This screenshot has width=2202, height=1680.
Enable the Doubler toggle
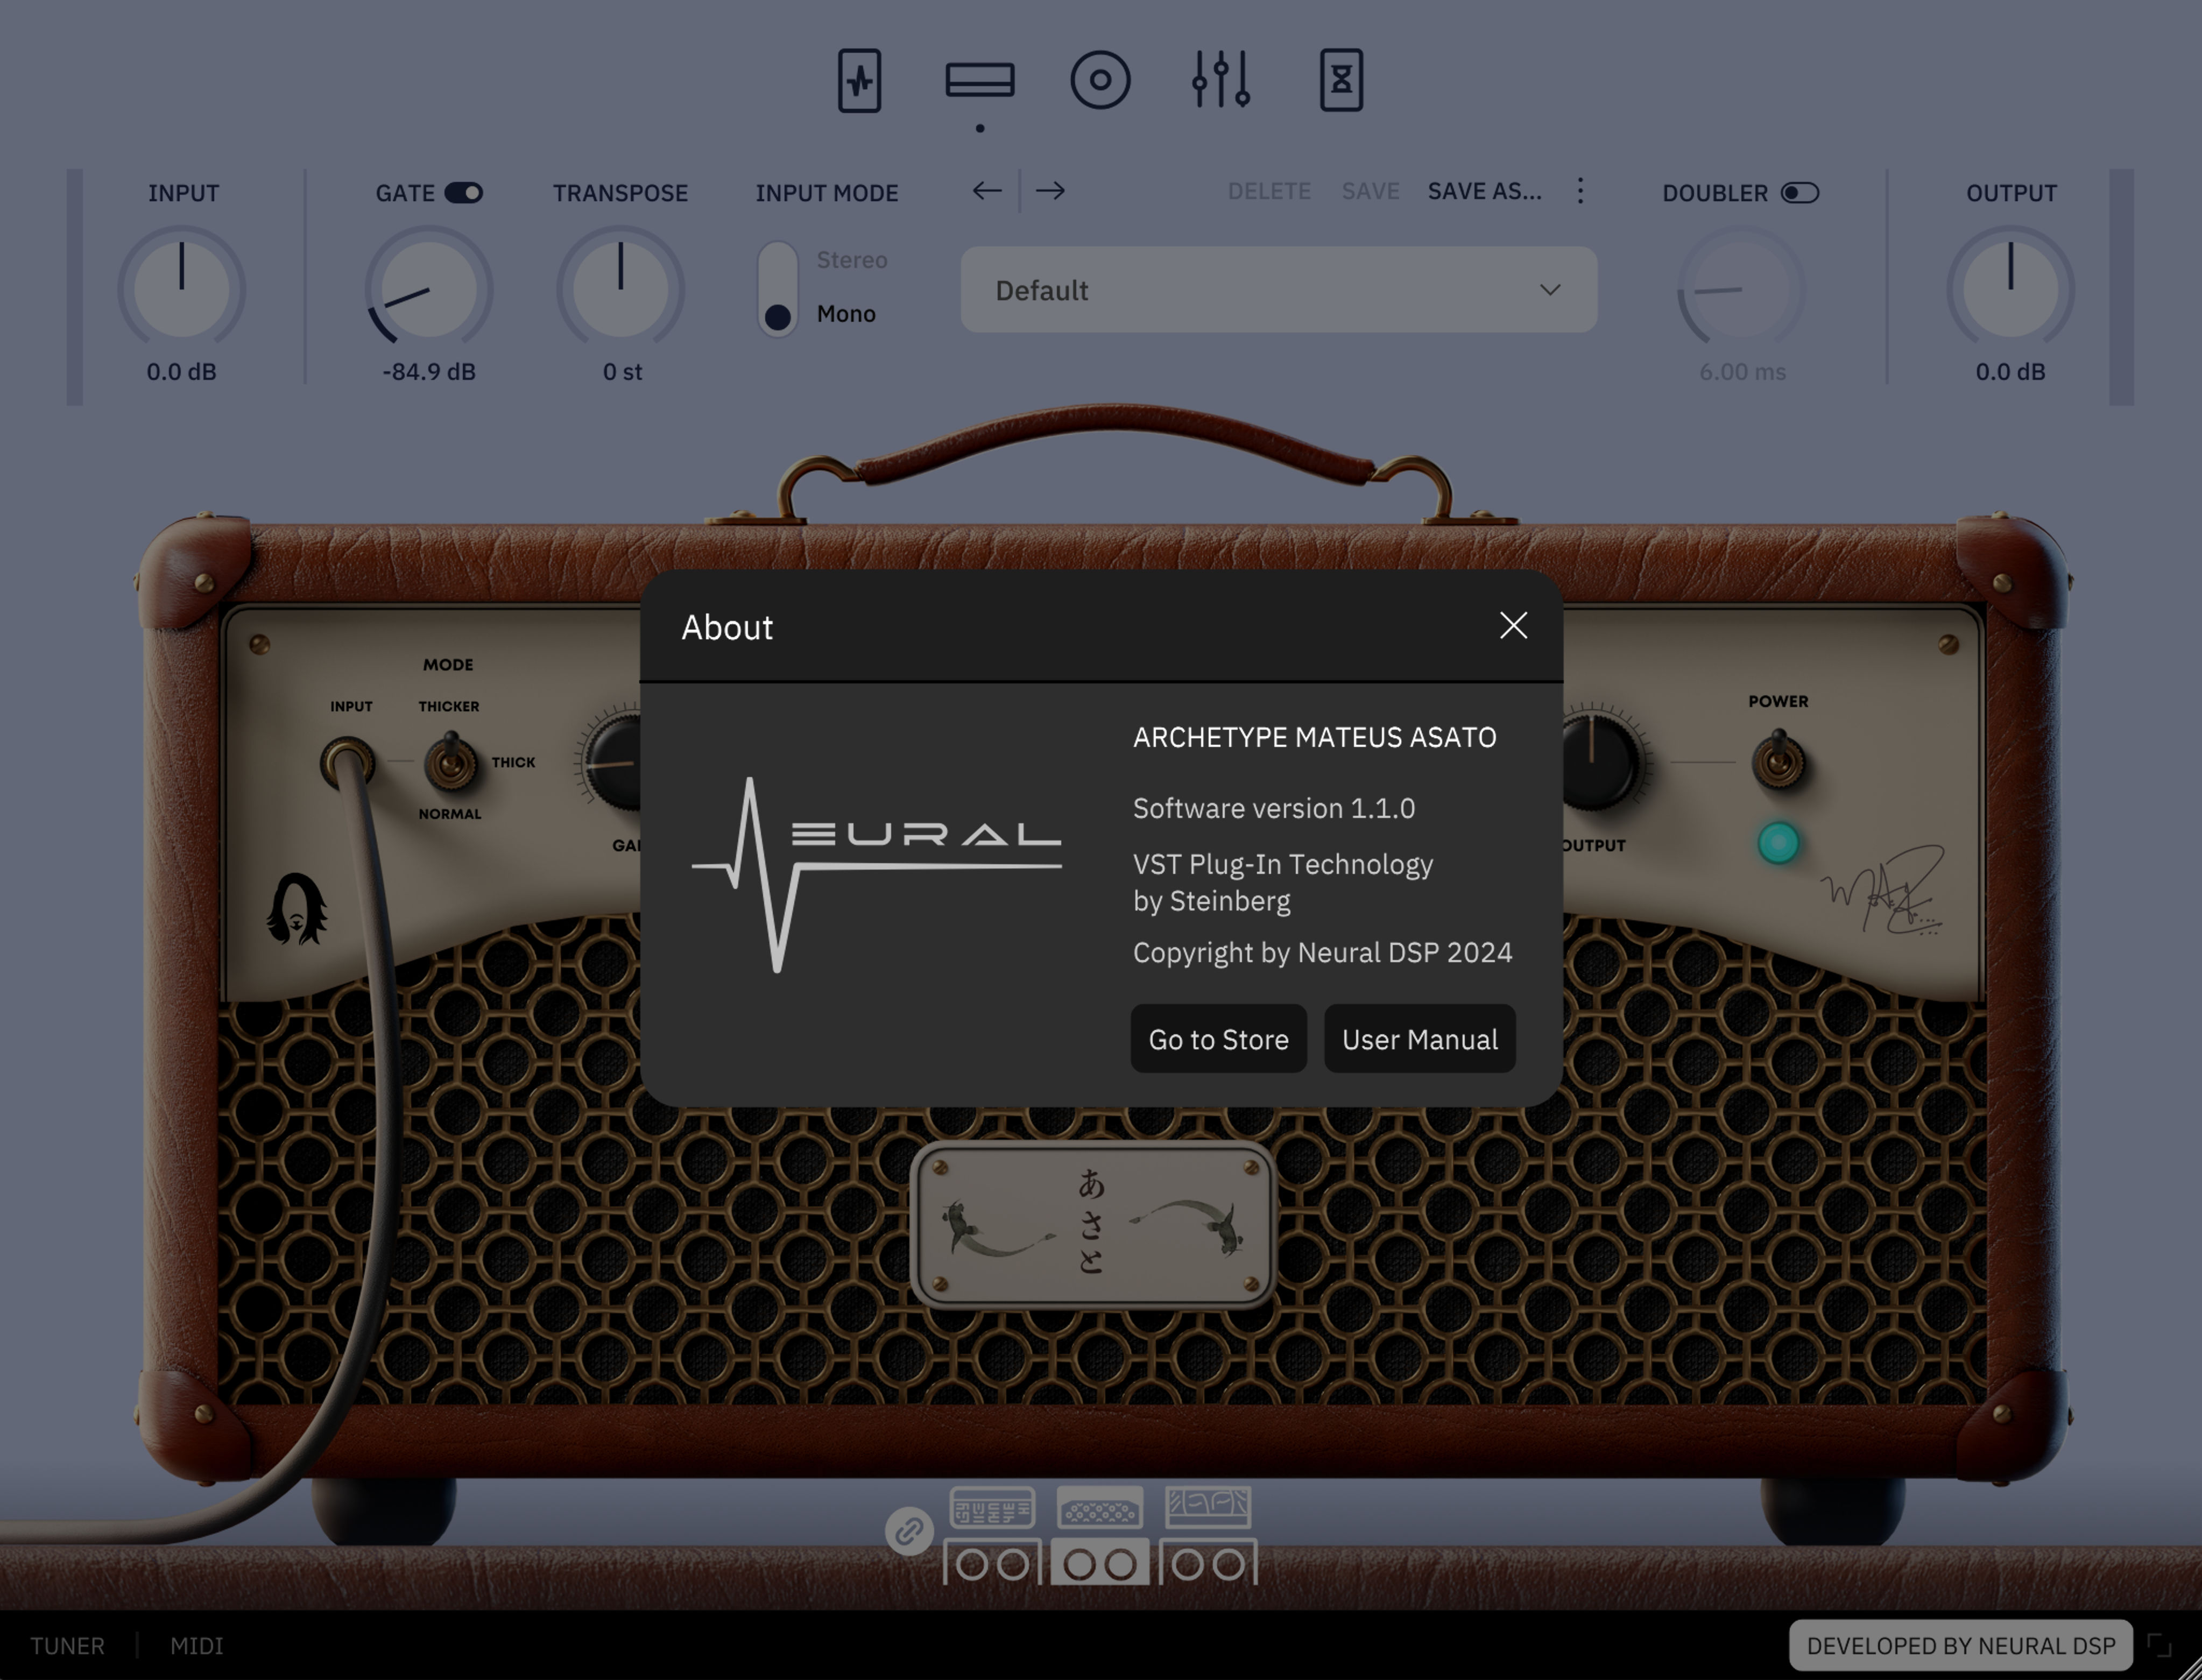(1799, 193)
